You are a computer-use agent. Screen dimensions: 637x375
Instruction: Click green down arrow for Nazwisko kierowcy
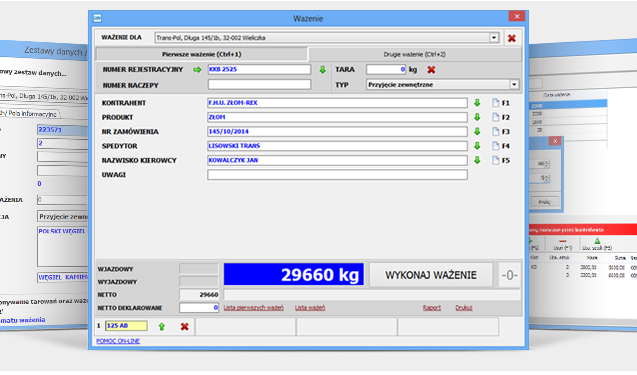(477, 160)
